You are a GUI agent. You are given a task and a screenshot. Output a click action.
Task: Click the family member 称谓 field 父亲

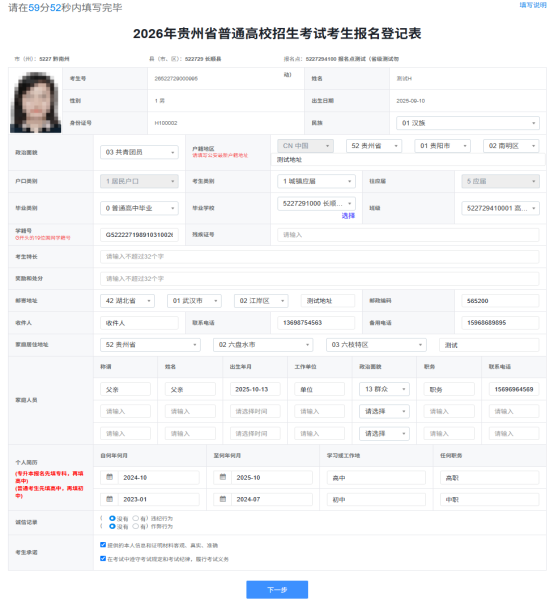point(125,389)
